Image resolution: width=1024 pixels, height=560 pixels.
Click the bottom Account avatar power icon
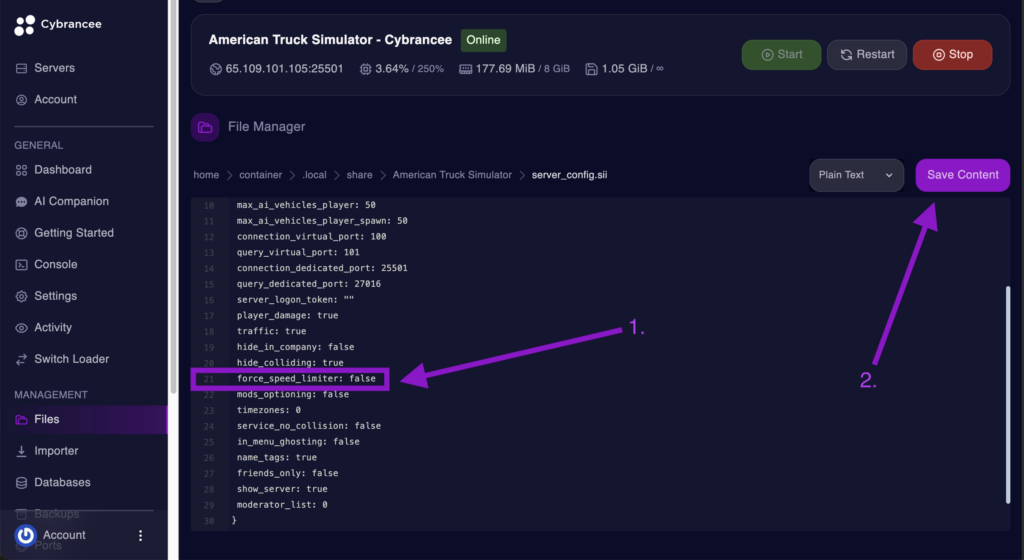(x=25, y=535)
